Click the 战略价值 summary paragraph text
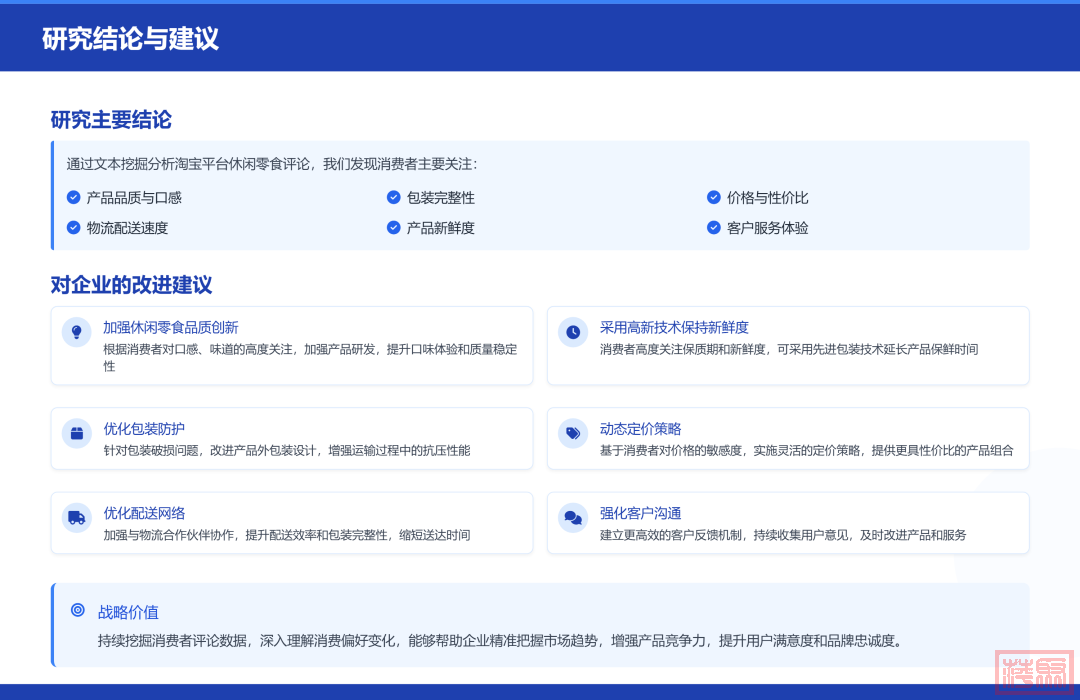 (x=499, y=641)
